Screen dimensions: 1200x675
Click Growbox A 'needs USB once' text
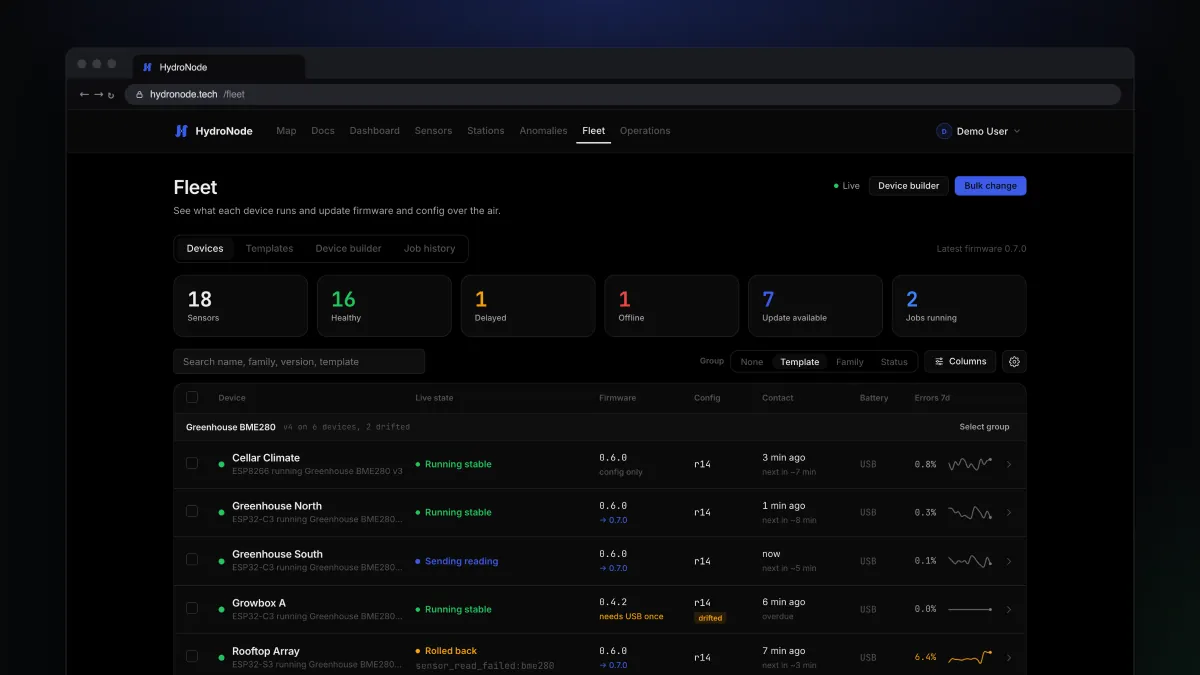coord(631,617)
